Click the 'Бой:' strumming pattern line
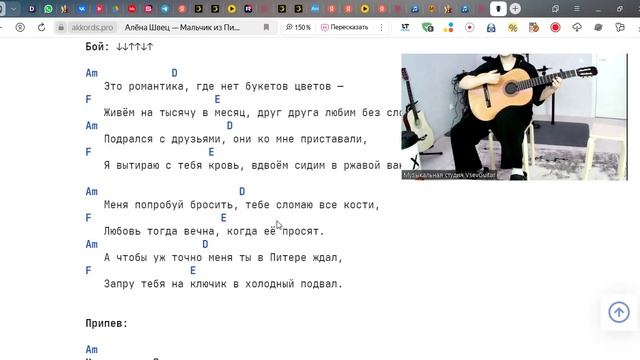Image resolution: width=640 pixels, height=360 pixels. [119, 47]
